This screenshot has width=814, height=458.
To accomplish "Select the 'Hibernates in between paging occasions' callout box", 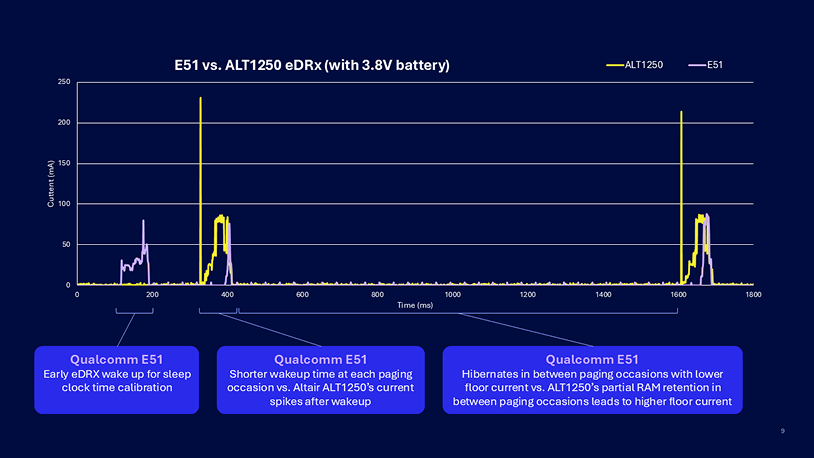I will click(592, 380).
